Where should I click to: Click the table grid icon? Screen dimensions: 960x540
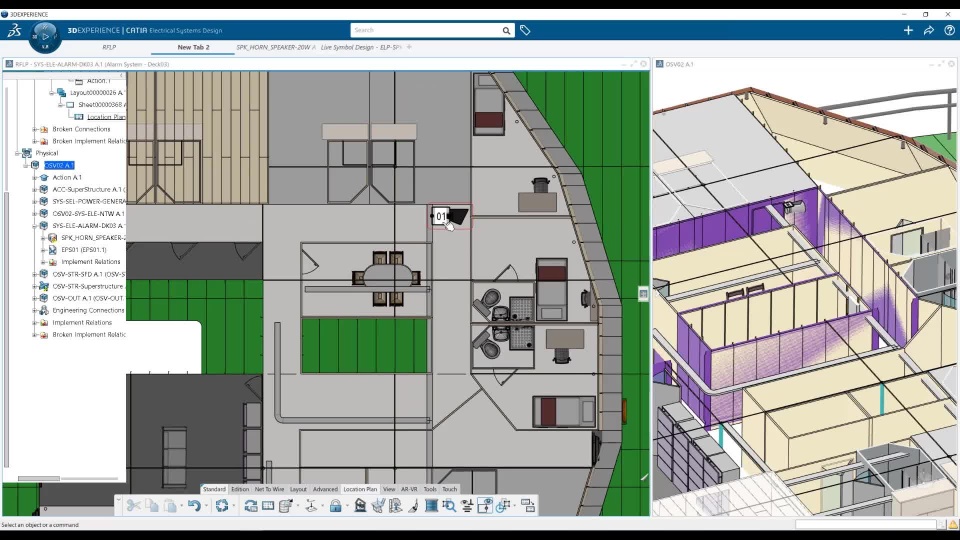coord(268,506)
